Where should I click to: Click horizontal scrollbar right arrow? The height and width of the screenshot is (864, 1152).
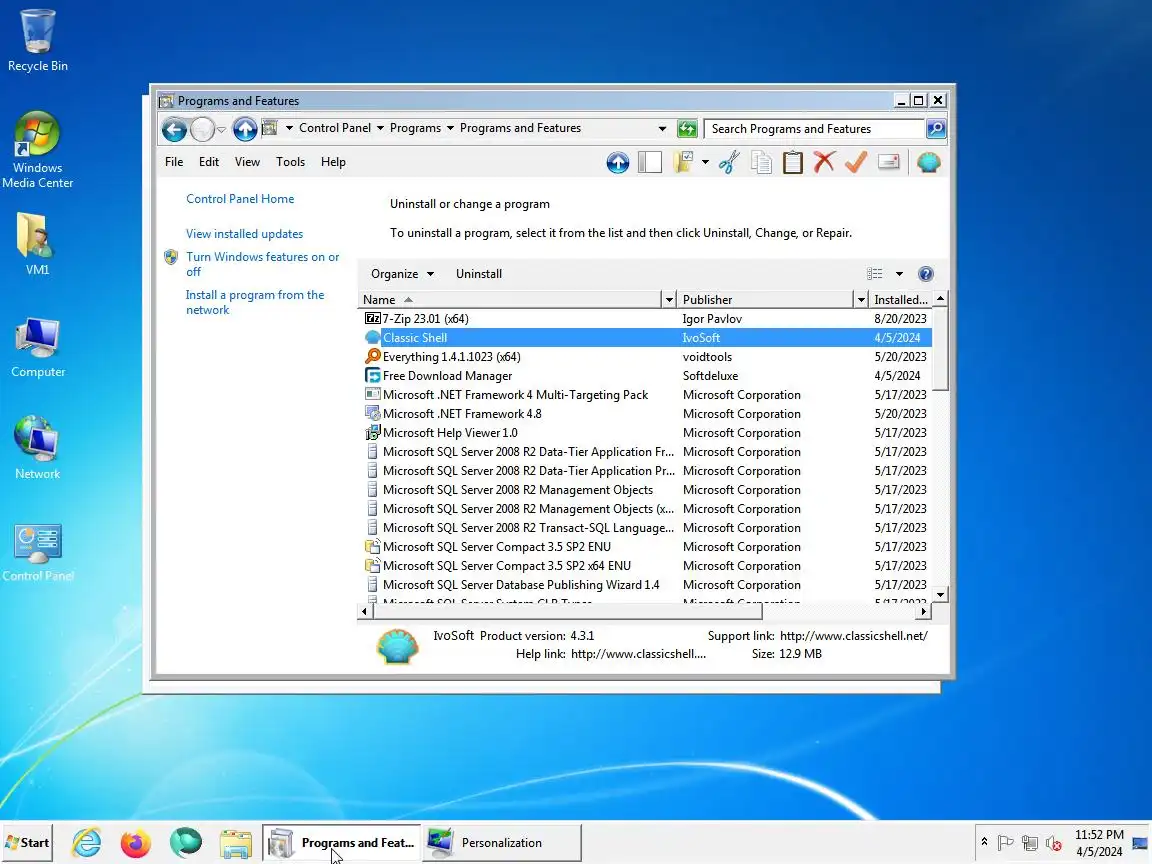pos(924,611)
